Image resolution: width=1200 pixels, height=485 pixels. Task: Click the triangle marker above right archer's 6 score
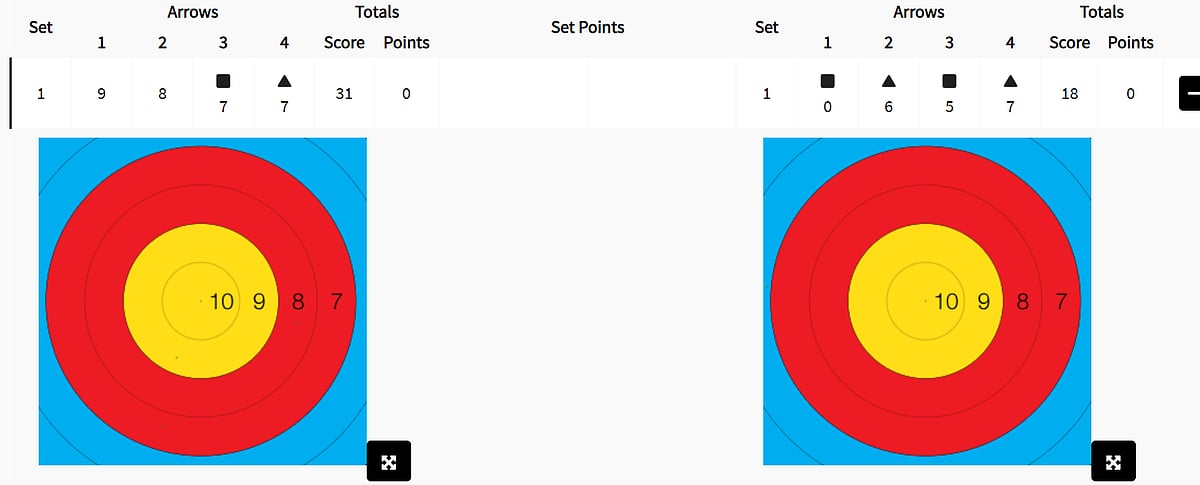point(888,81)
